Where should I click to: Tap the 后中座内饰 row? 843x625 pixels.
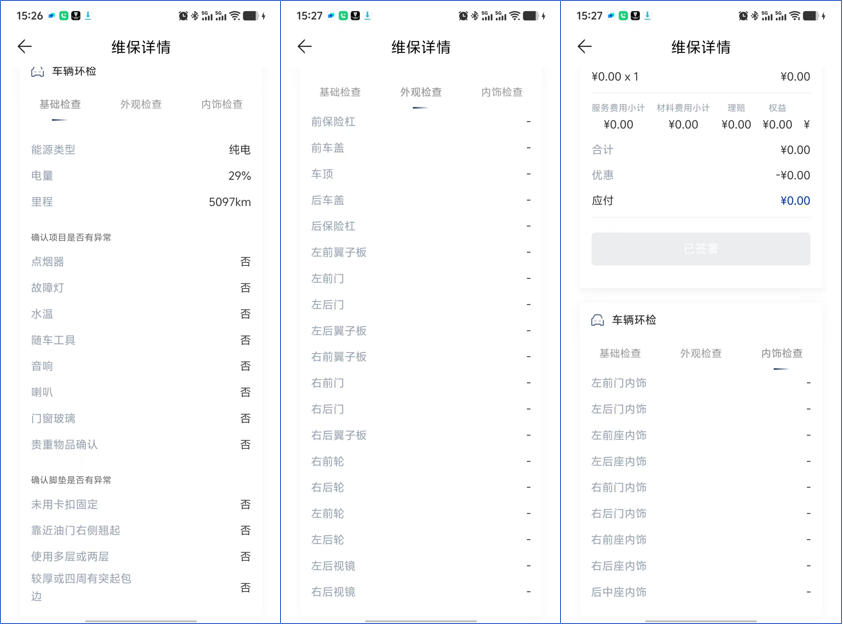(x=701, y=592)
